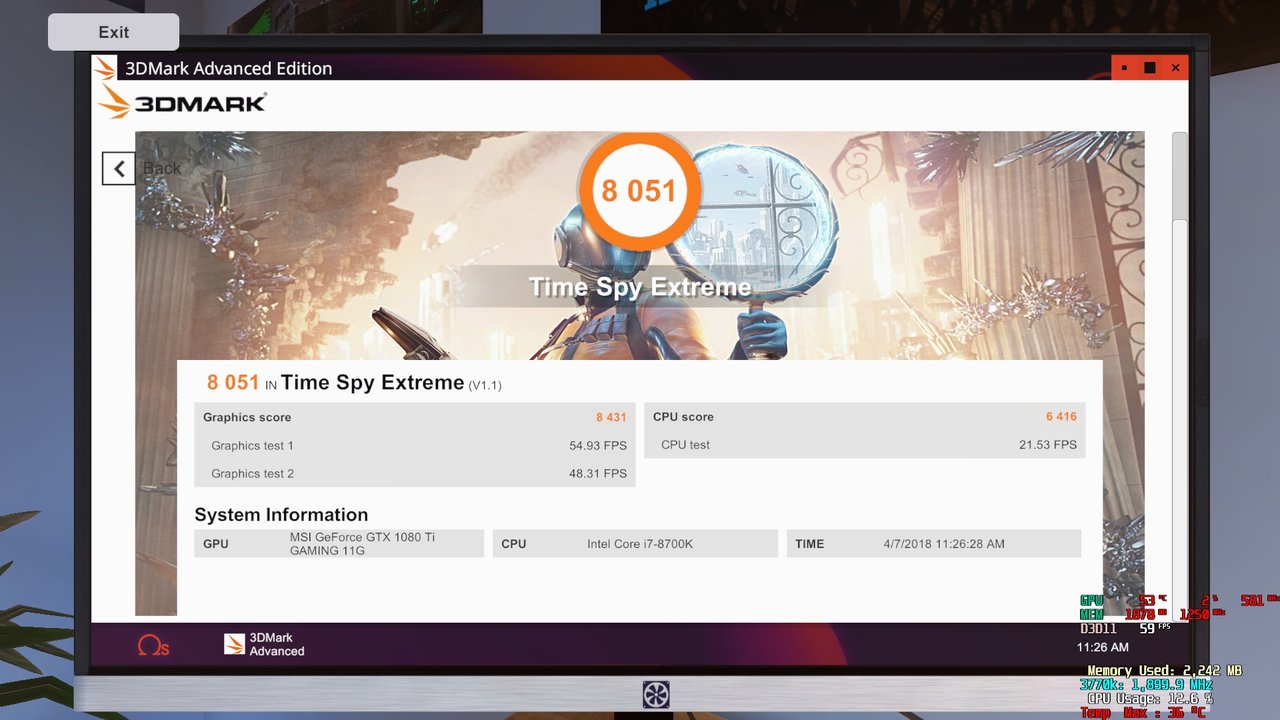This screenshot has width=1280, height=720.
Task: Select the CPU score row
Action: coord(865,417)
